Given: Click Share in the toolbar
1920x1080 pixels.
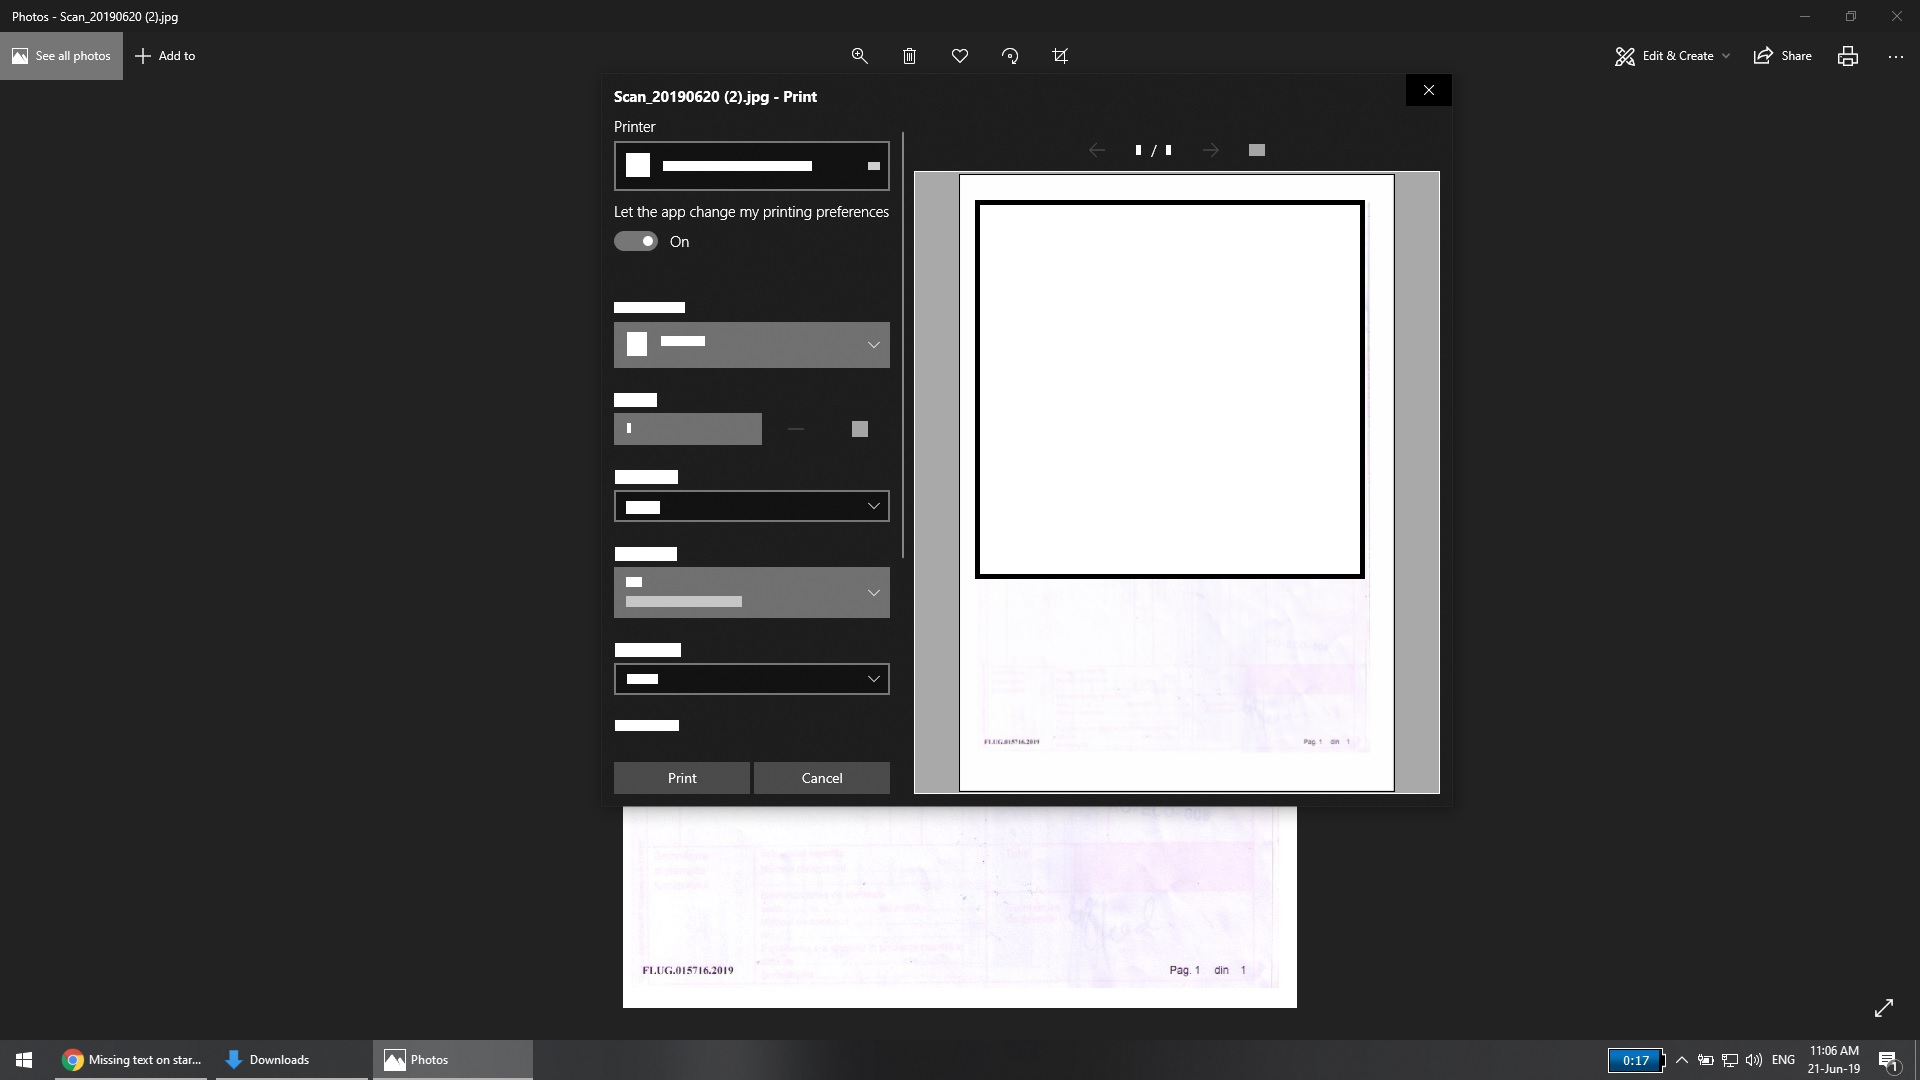Looking at the screenshot, I should [1783, 56].
